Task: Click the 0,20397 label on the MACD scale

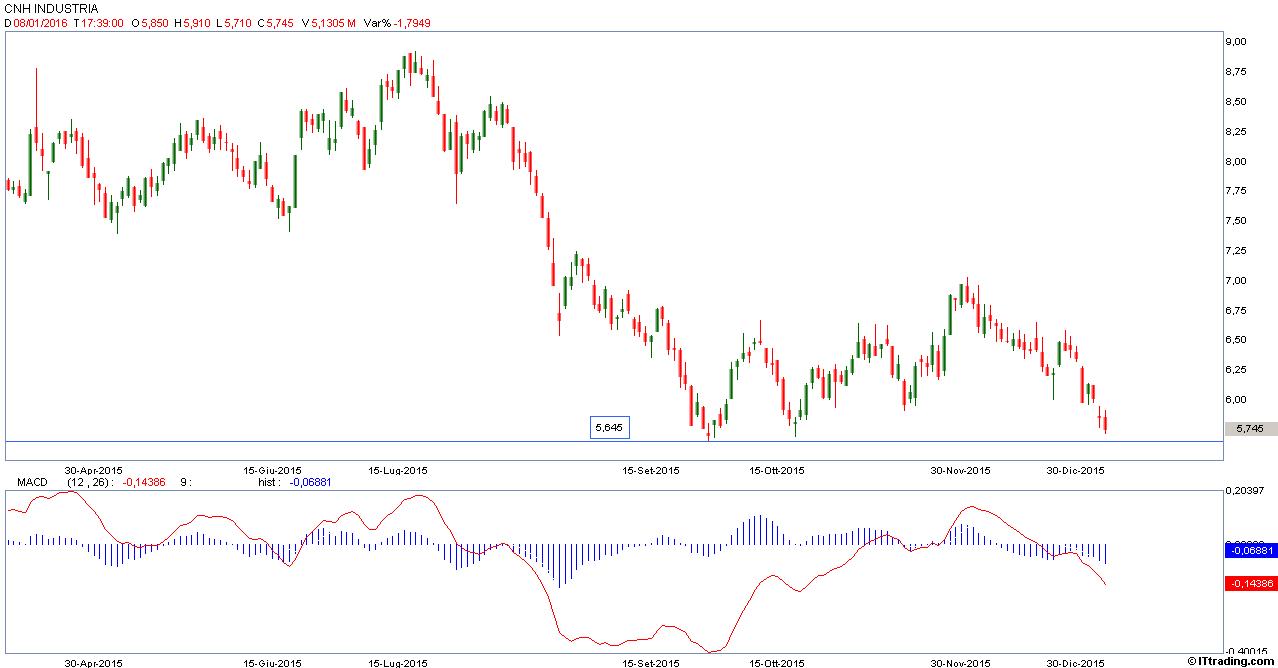Action: pos(1242,492)
